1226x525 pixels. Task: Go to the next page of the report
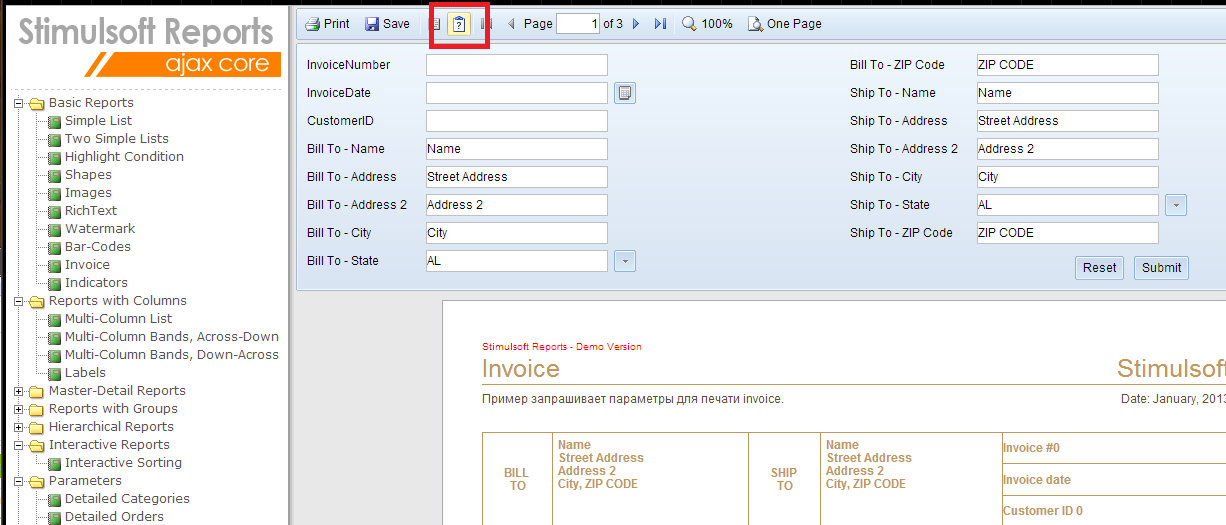coord(636,24)
